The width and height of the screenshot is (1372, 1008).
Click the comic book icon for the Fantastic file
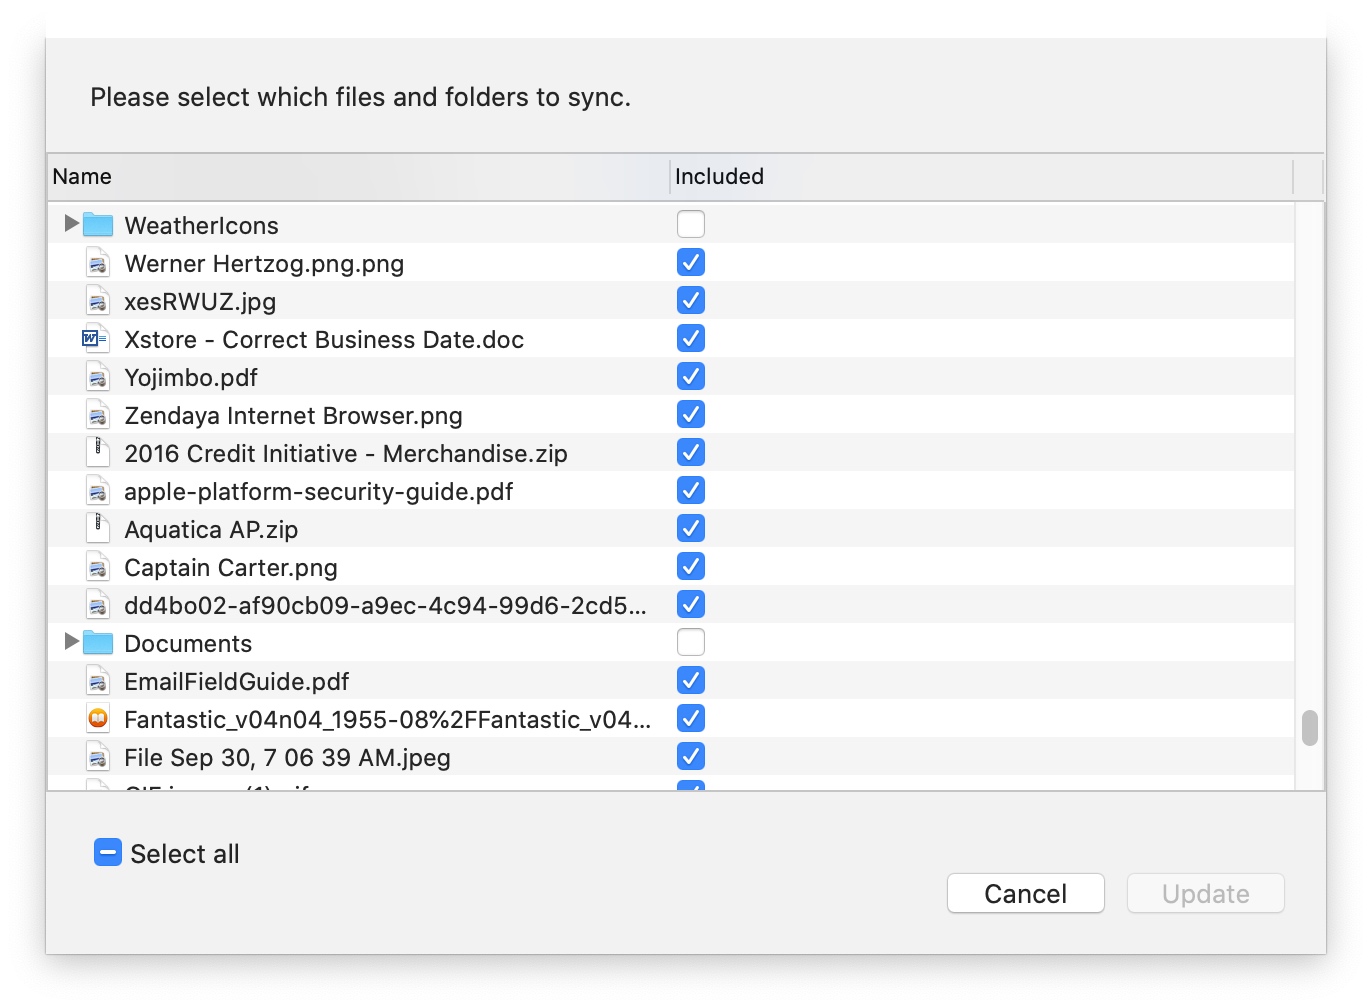tap(97, 718)
